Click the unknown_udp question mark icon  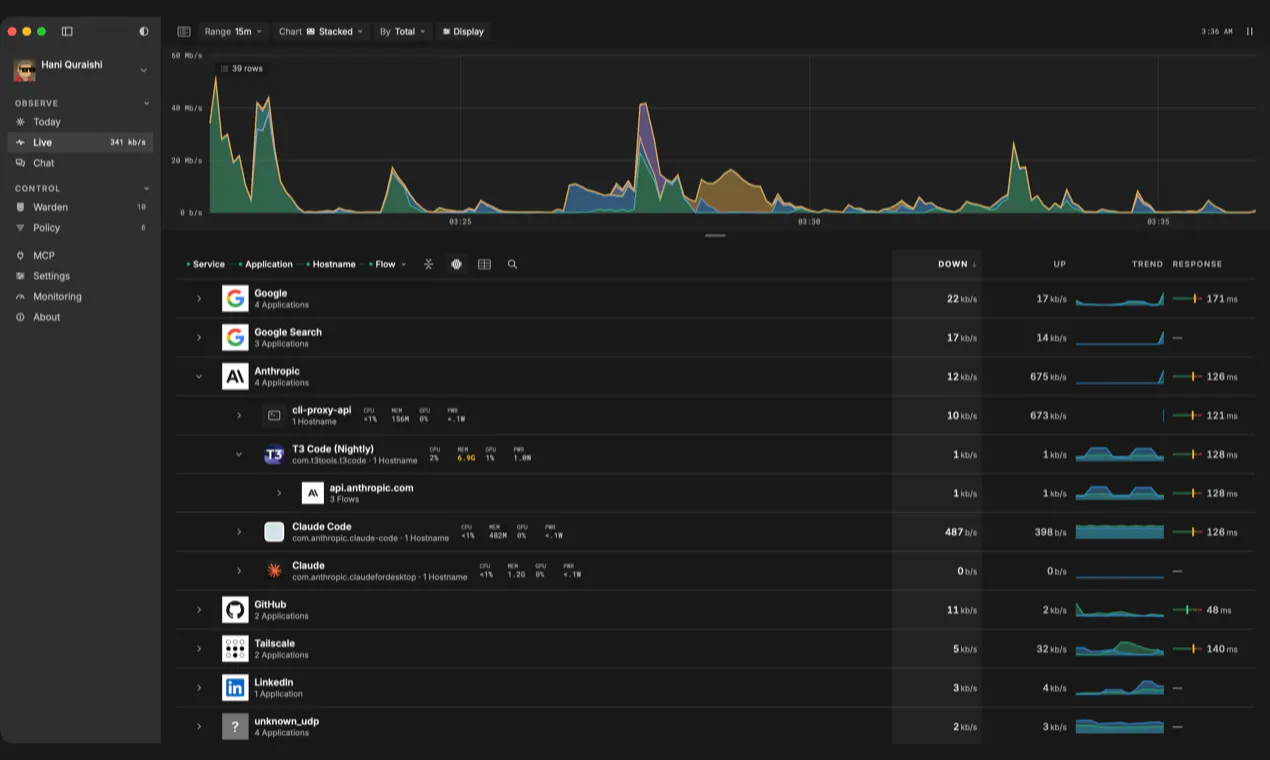pyautogui.click(x=235, y=727)
